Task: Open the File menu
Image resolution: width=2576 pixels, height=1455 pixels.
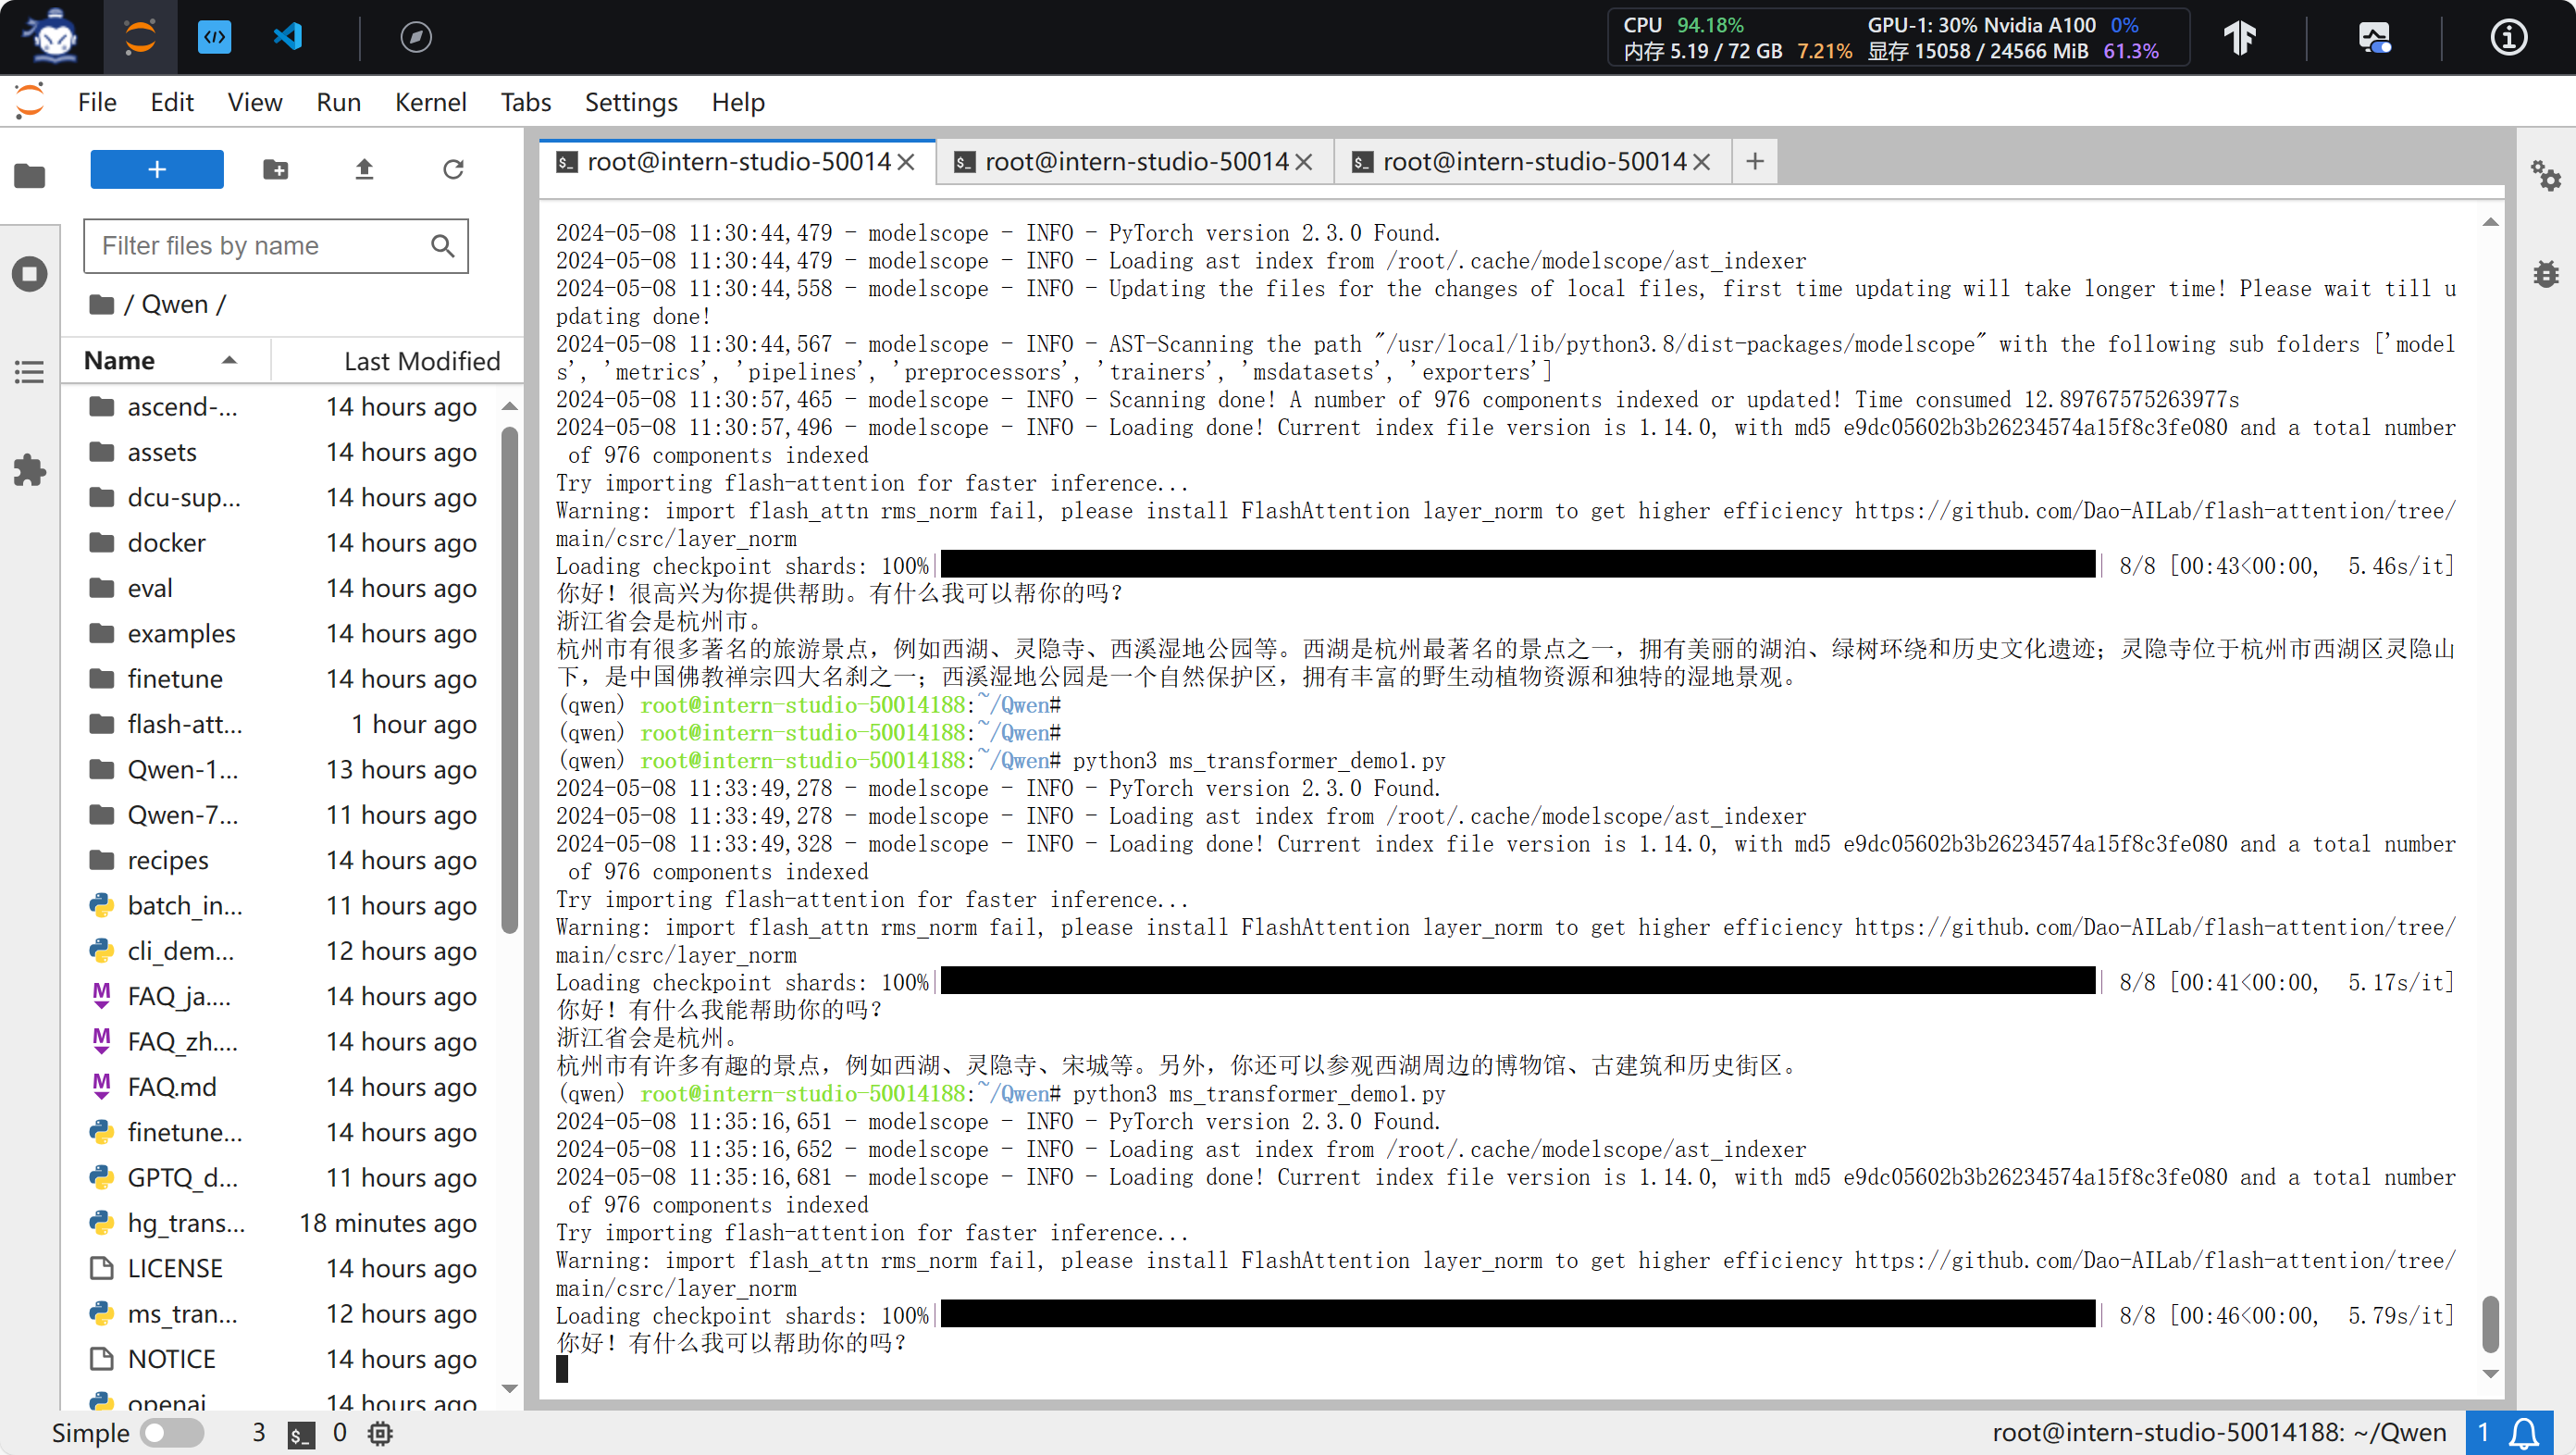Action: 97,102
